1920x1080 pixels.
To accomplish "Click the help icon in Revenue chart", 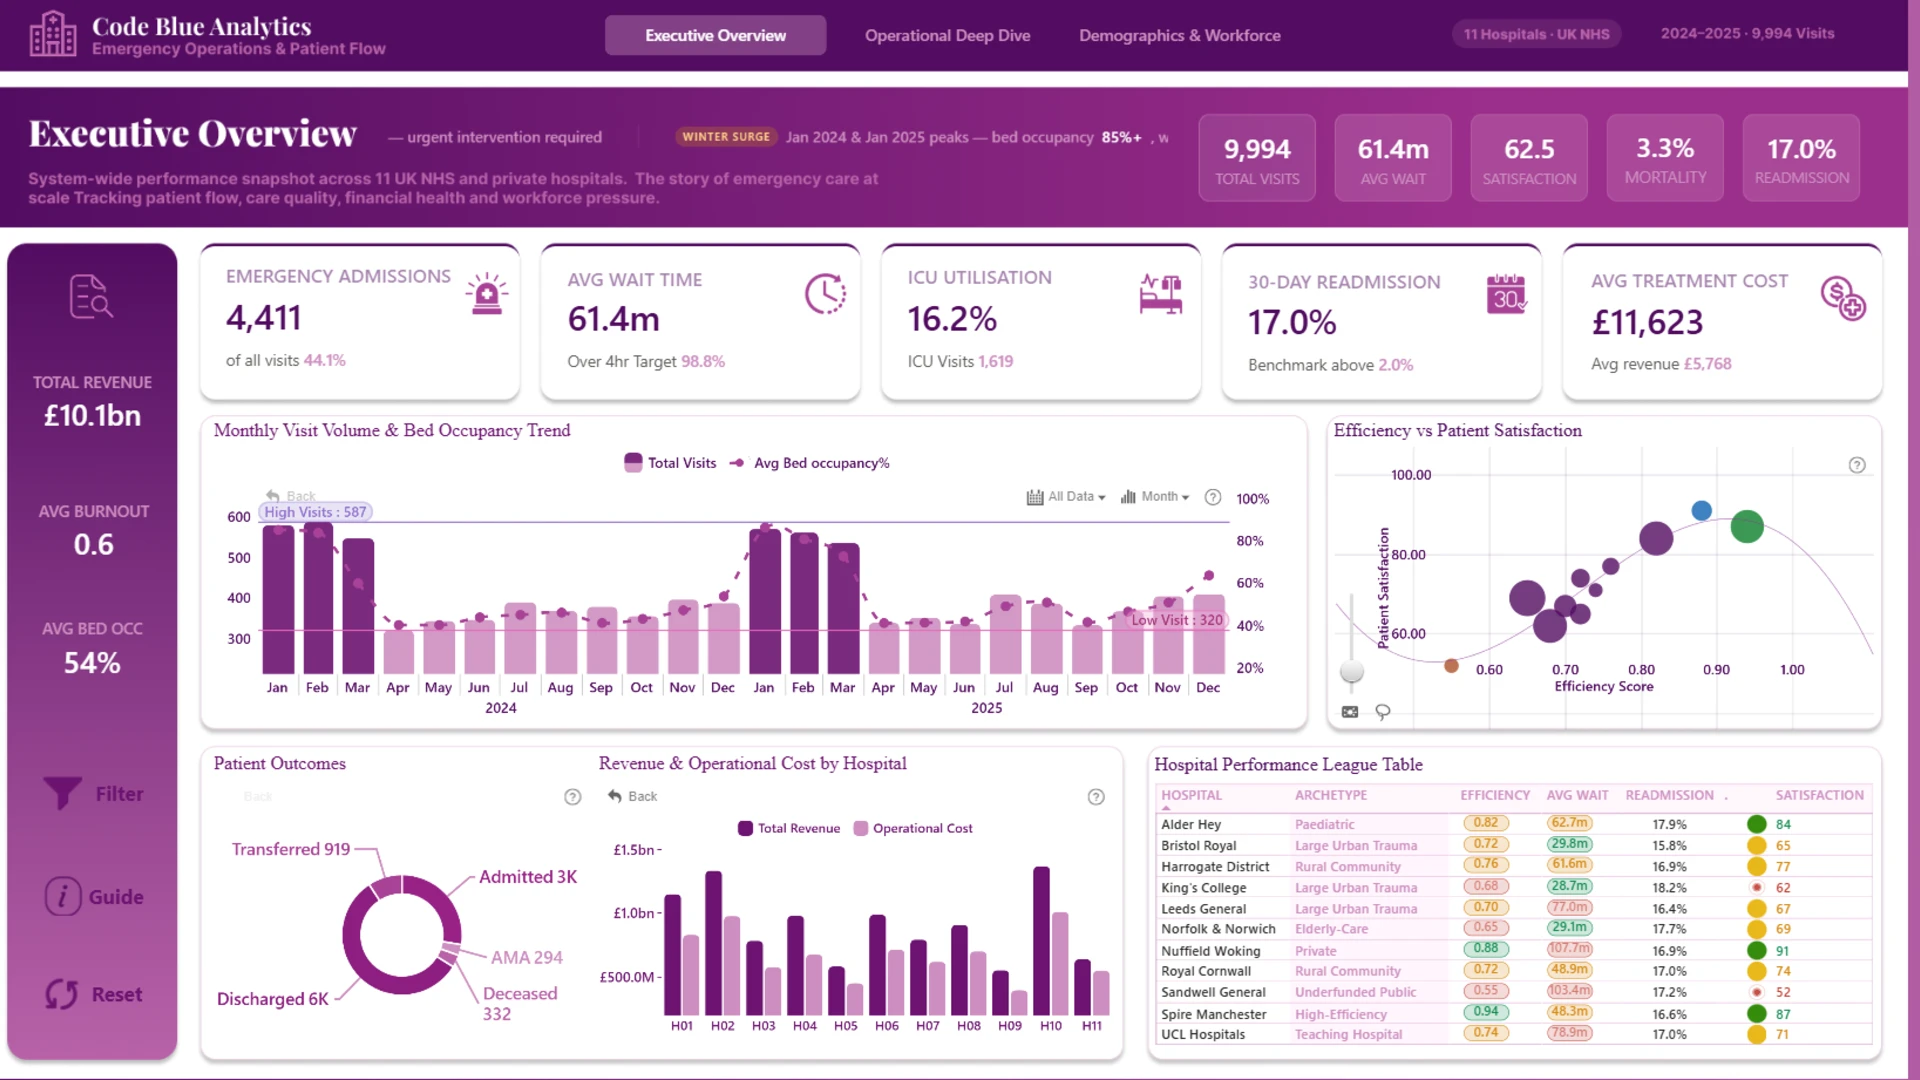I will pyautogui.click(x=1096, y=797).
